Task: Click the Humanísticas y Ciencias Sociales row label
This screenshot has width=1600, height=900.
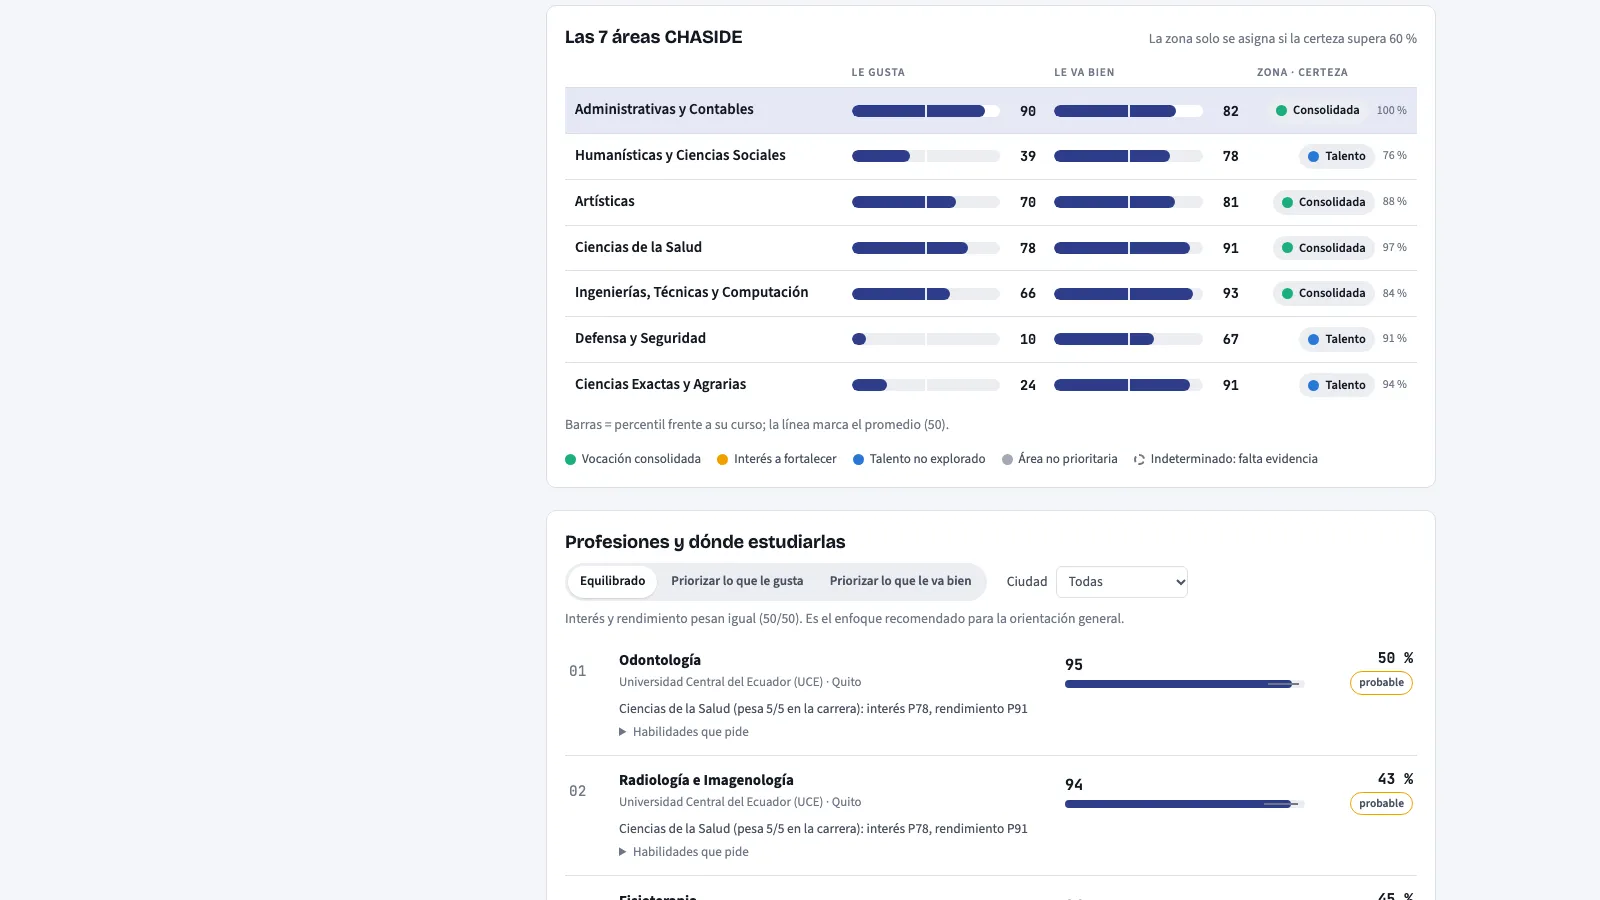Action: (x=680, y=155)
